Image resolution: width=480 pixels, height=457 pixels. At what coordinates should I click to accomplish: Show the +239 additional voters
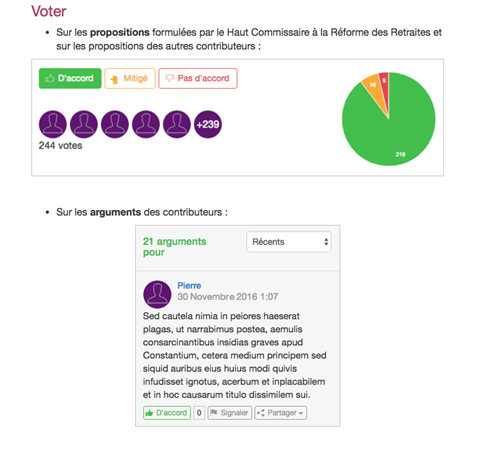click(208, 124)
